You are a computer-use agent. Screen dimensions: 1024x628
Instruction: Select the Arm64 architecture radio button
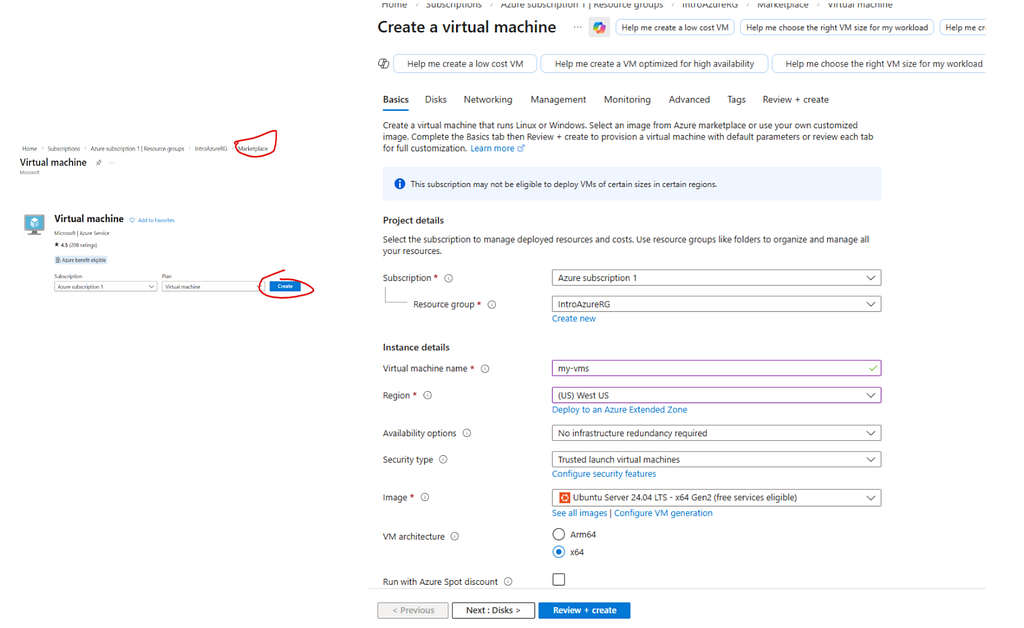(558, 534)
